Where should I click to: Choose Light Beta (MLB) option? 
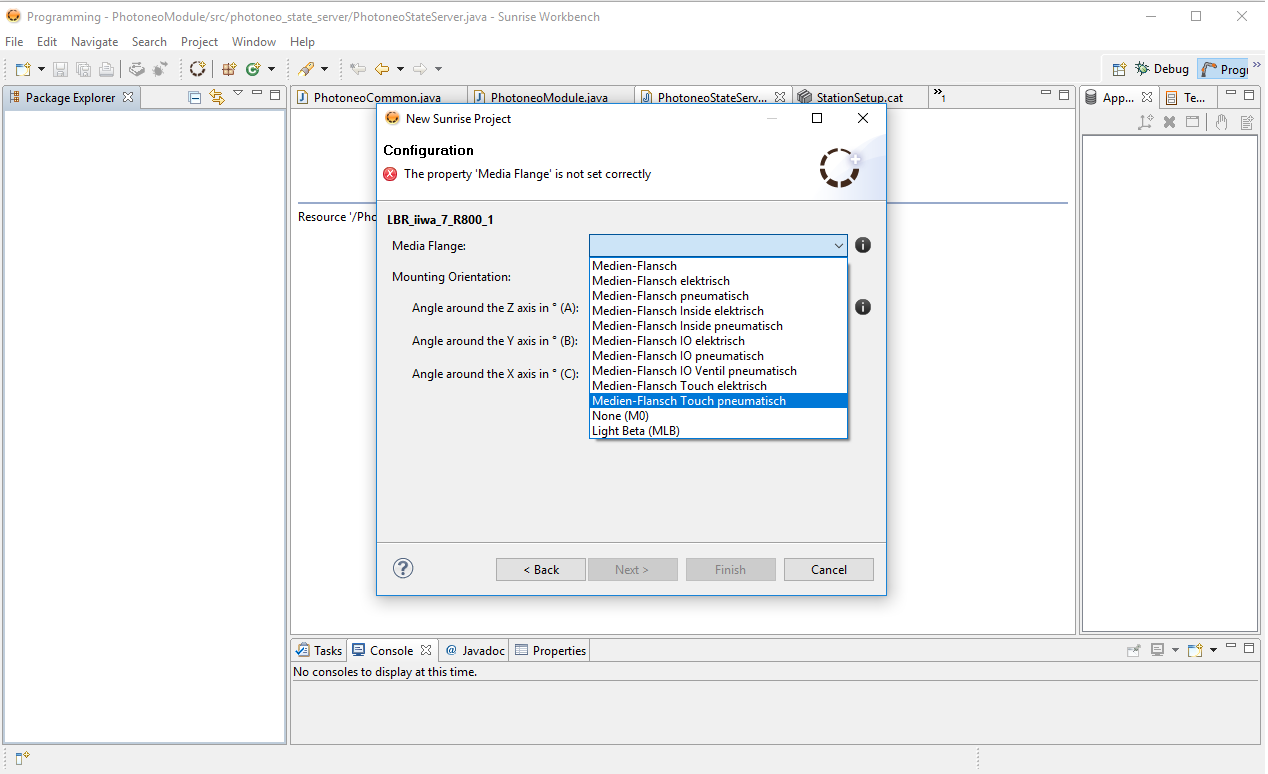click(718, 431)
